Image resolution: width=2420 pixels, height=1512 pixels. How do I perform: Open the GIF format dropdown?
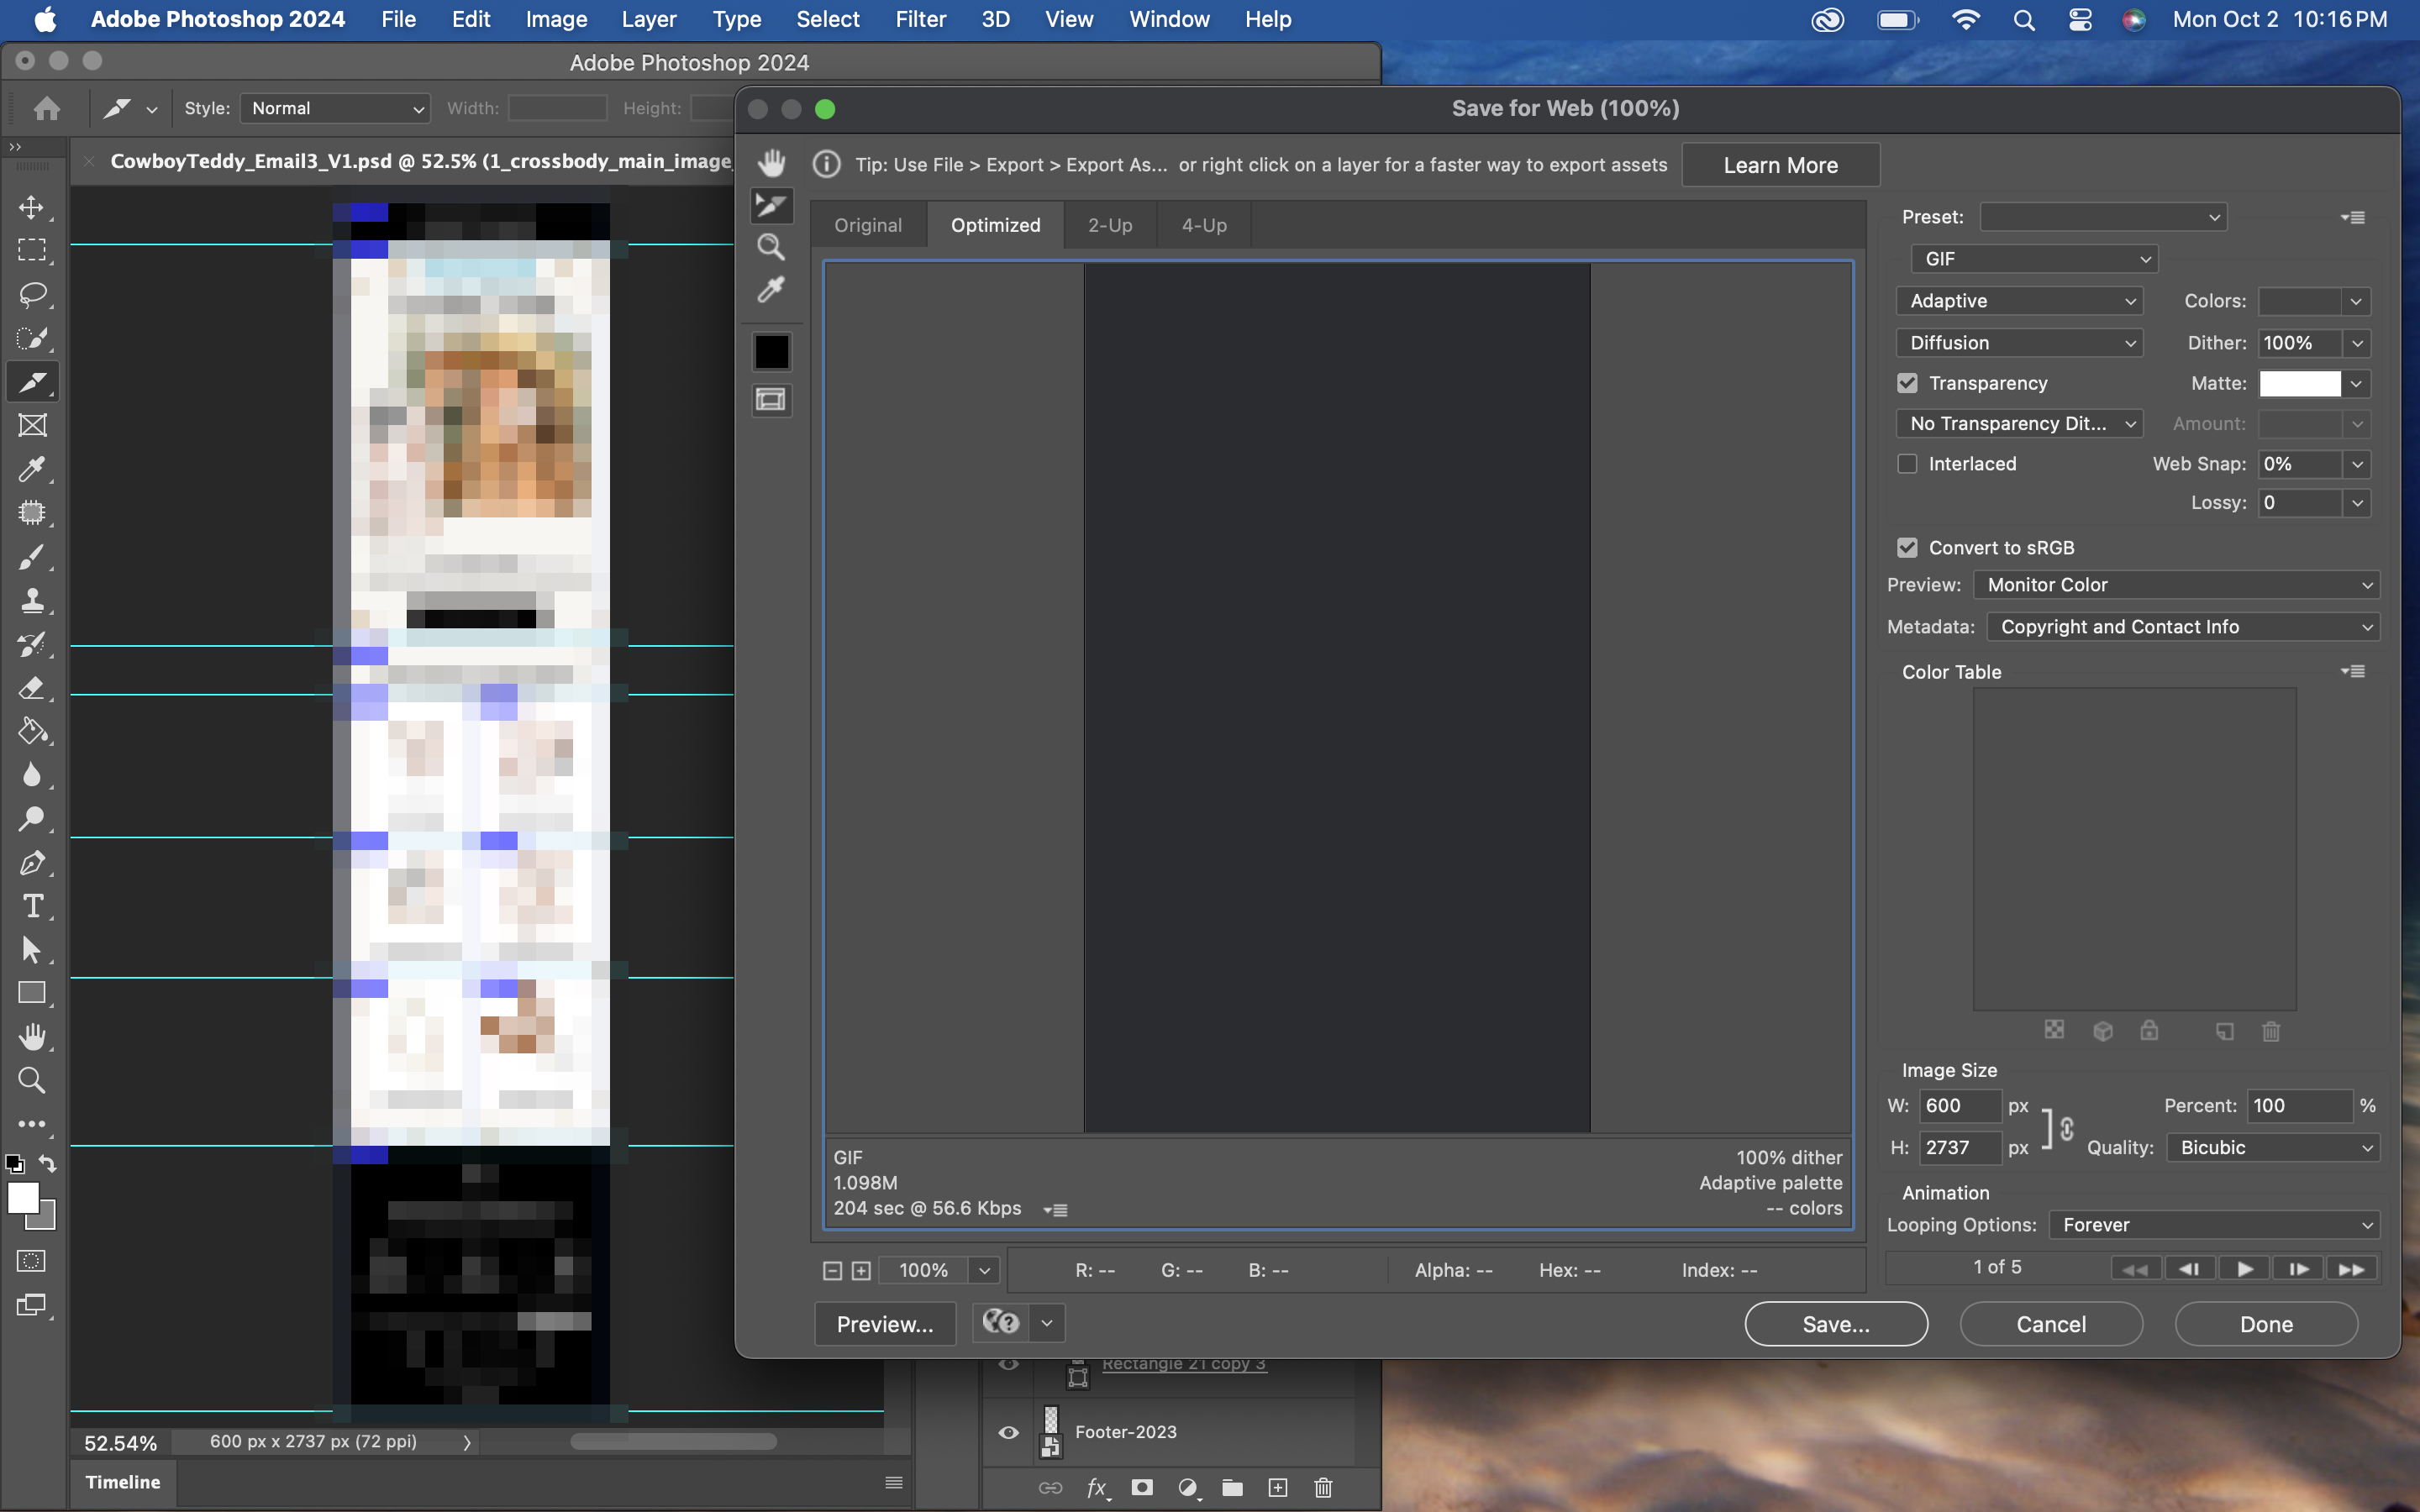click(2033, 258)
